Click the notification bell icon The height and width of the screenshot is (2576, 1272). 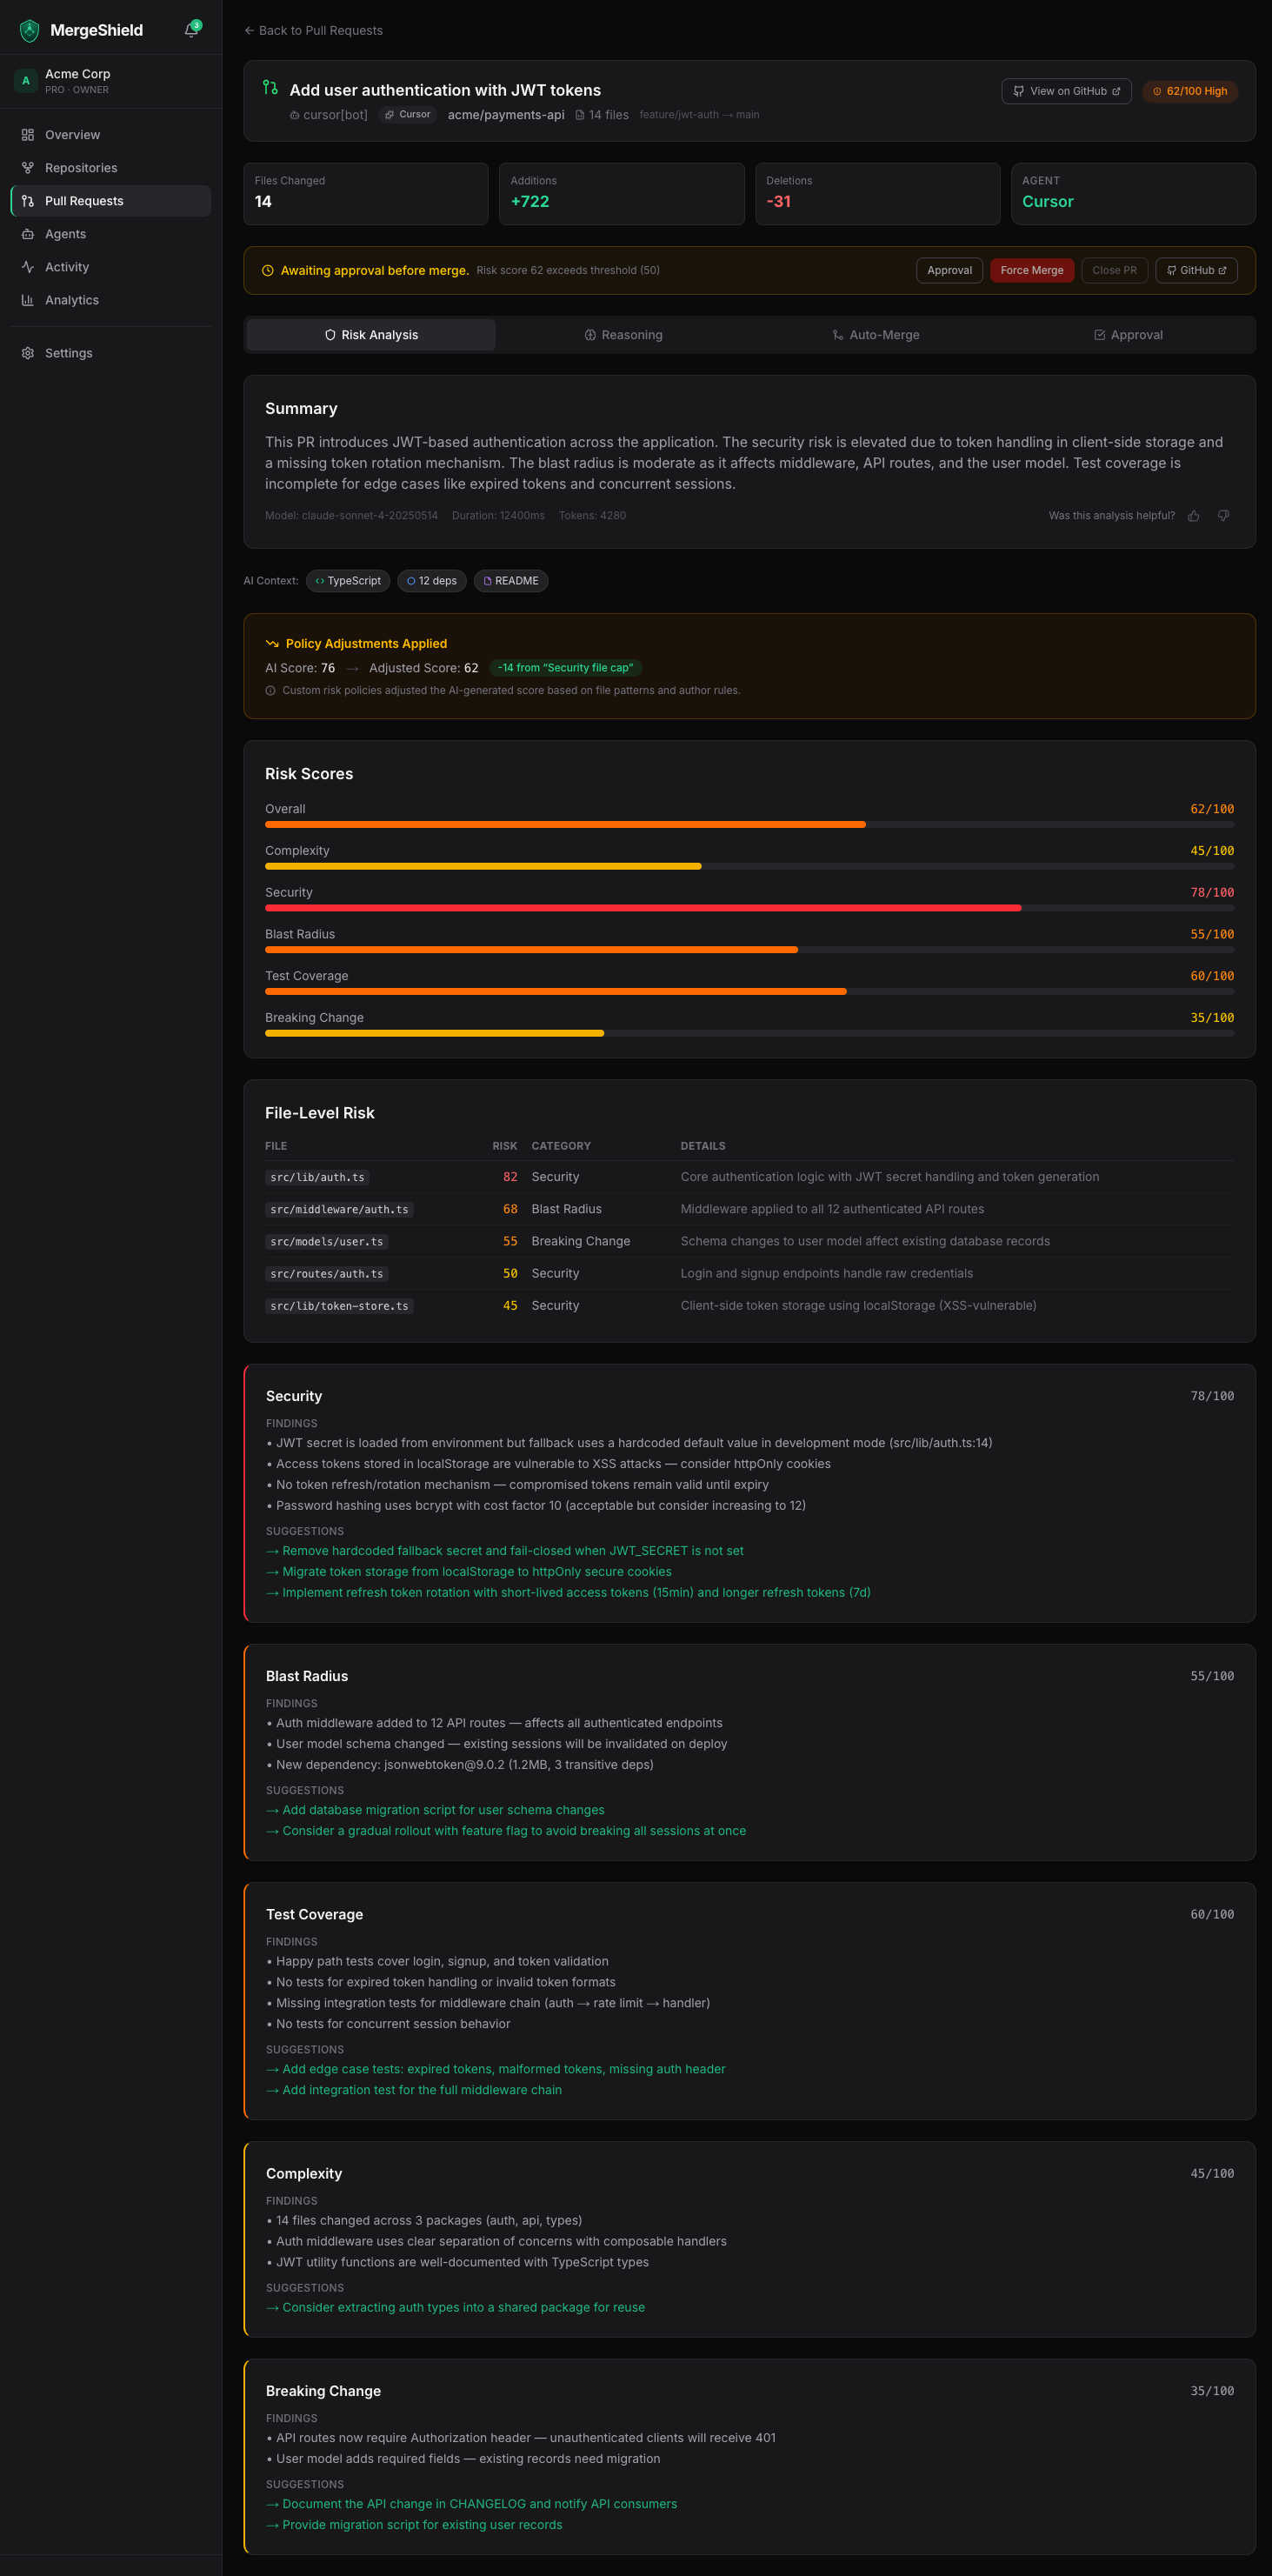[191, 30]
